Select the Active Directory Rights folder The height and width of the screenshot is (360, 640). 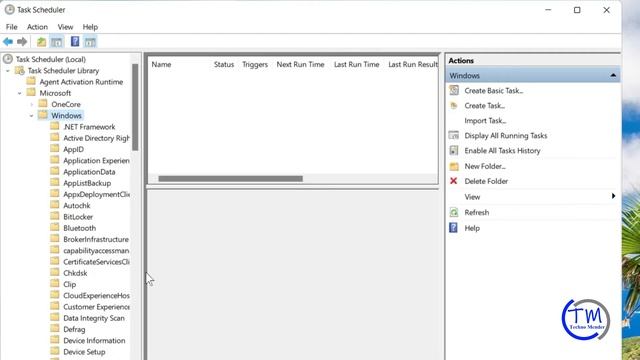coord(96,138)
